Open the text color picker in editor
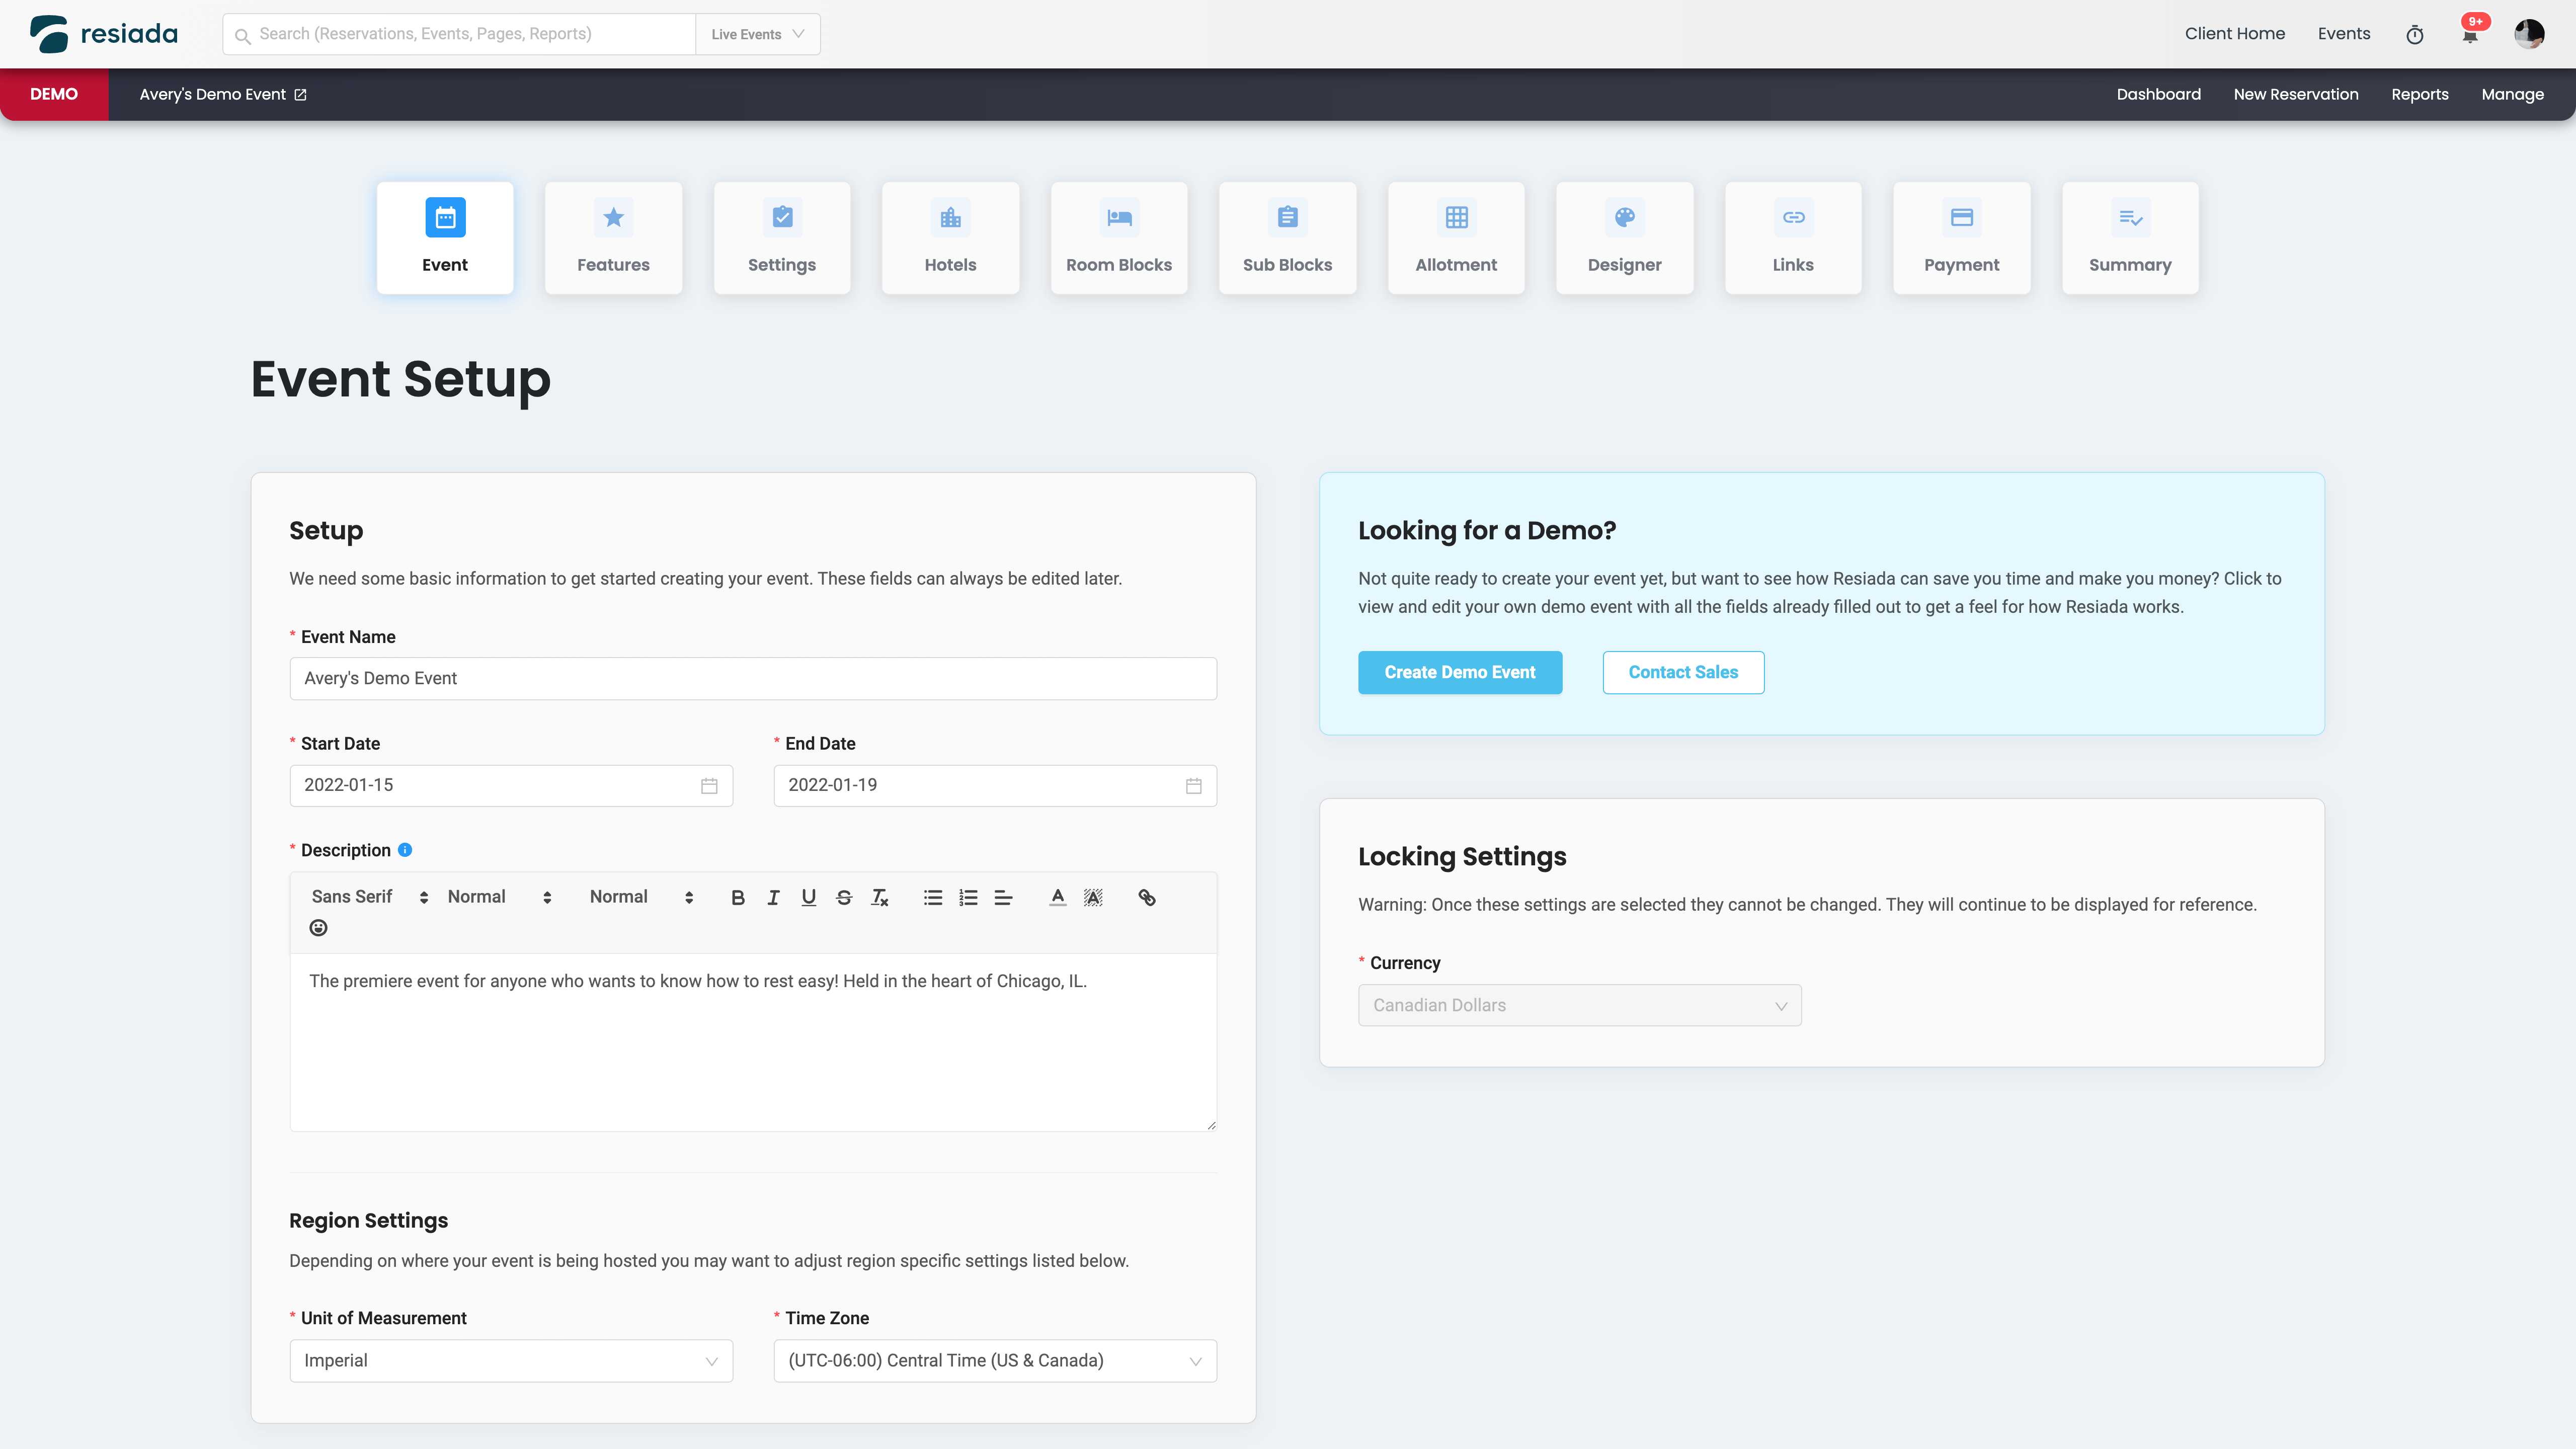This screenshot has width=2576, height=1449. click(x=1057, y=897)
